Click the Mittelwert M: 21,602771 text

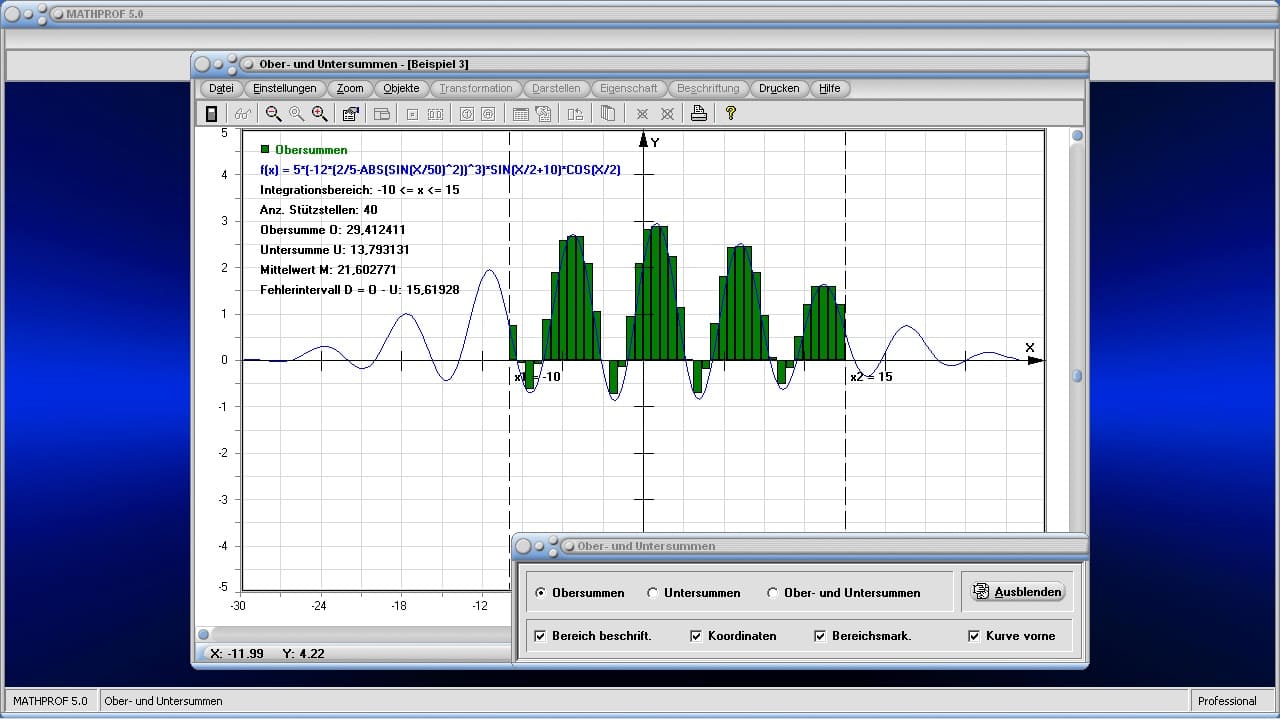328,270
